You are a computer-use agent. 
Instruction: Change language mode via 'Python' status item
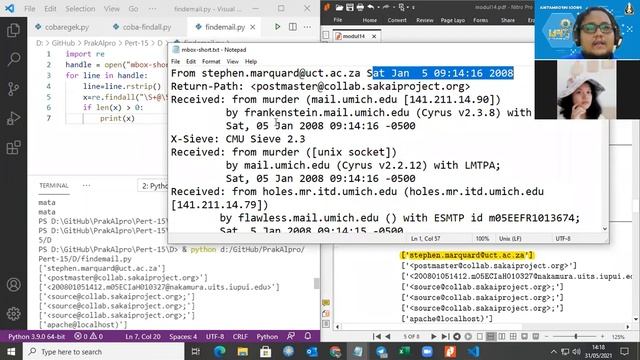tap(267, 336)
